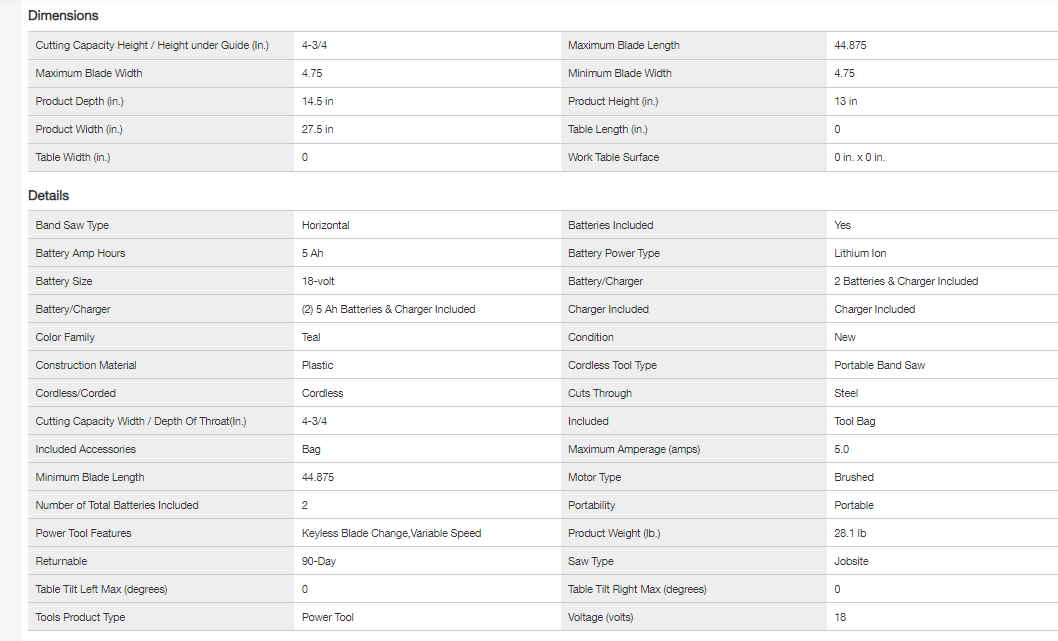Click the Product Depth value 14.5 in
The height and width of the screenshot is (641, 1058).
[318, 101]
